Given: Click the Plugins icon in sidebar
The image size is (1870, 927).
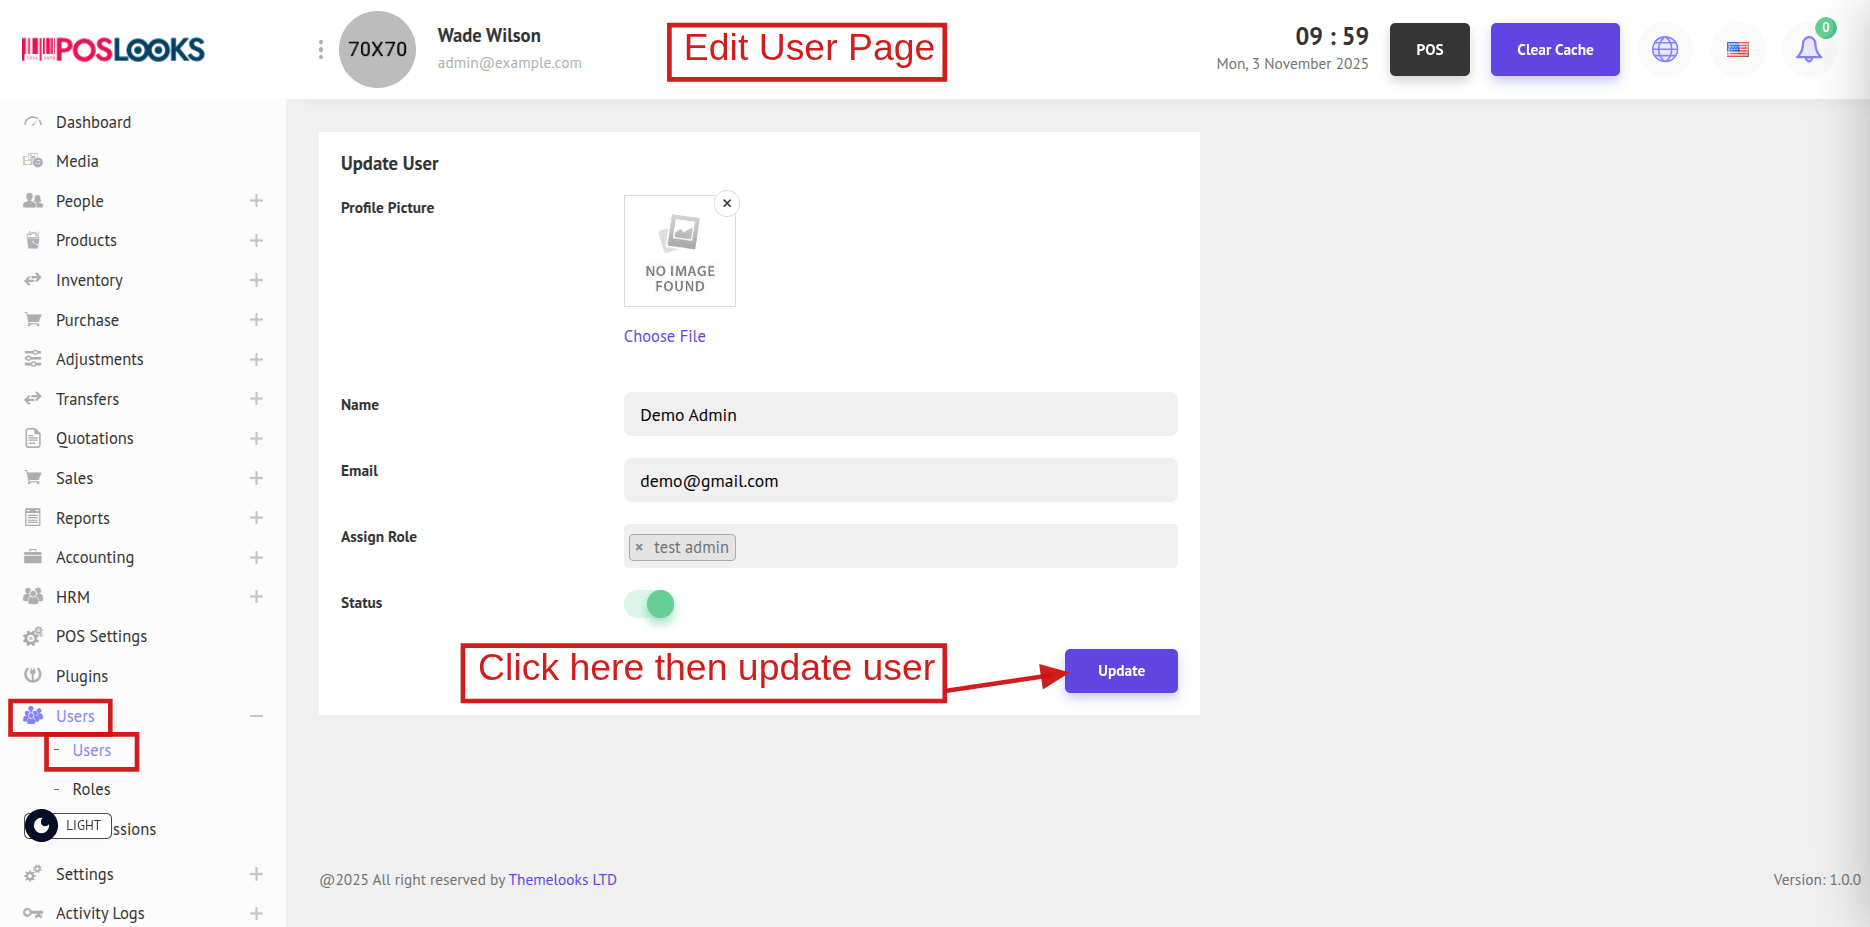Looking at the screenshot, I should tap(33, 676).
